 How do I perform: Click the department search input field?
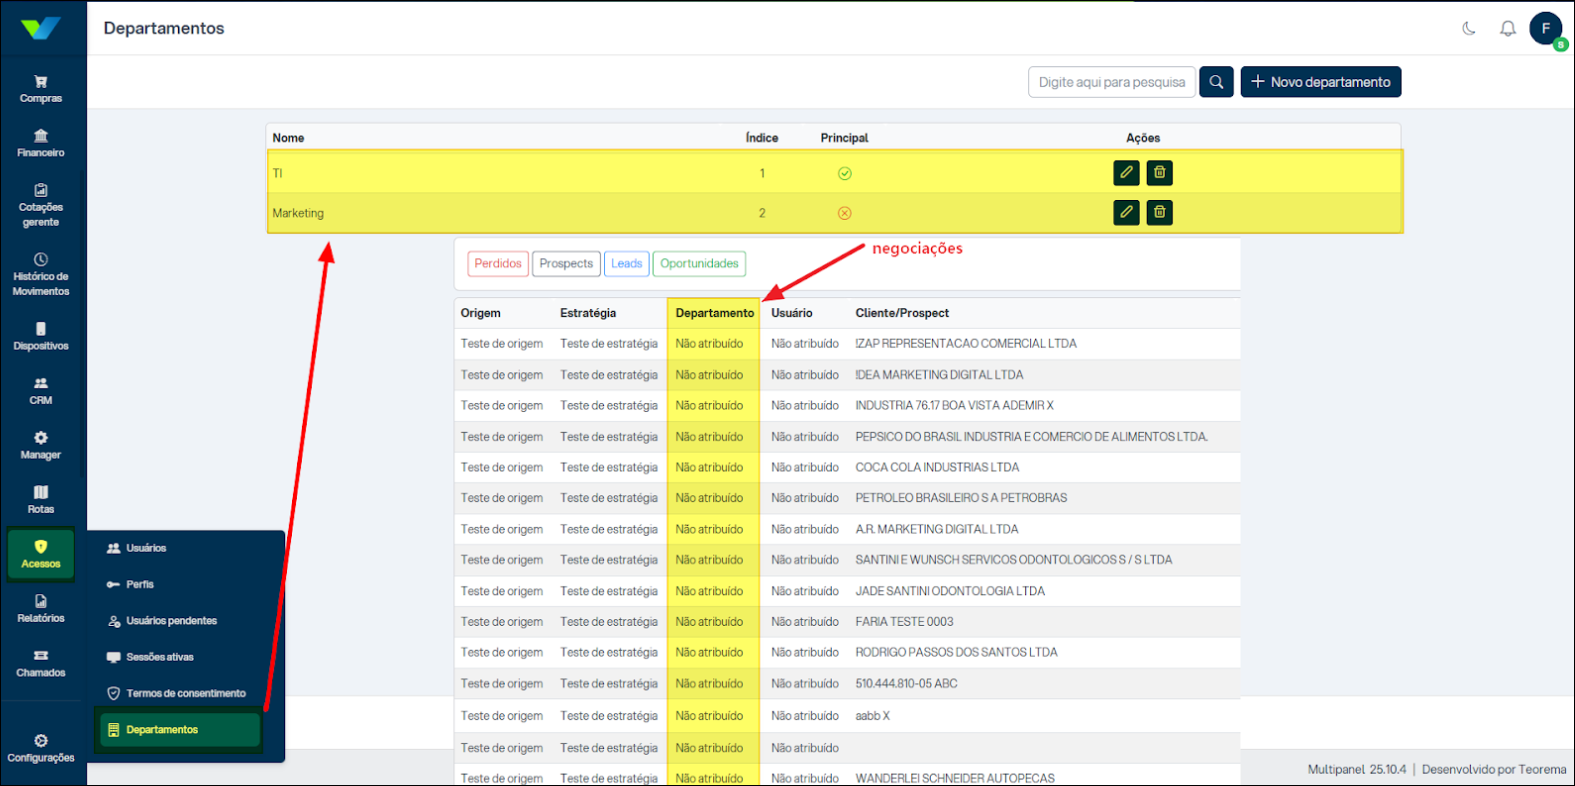point(1111,82)
